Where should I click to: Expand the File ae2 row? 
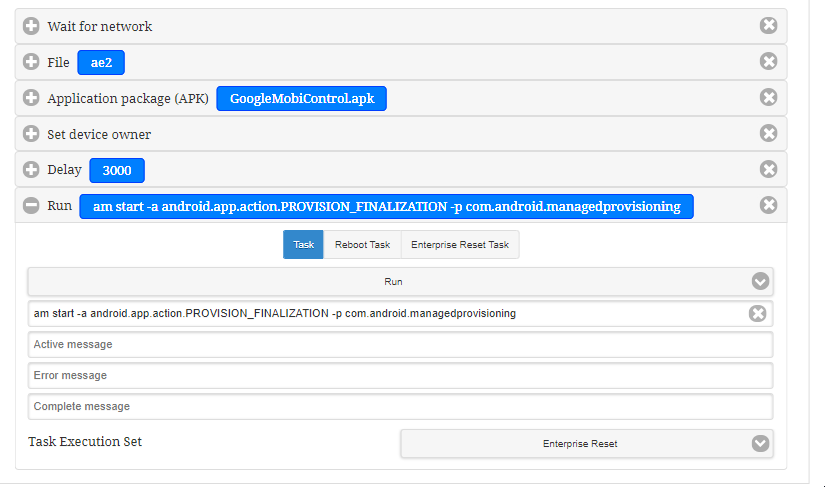tap(31, 62)
